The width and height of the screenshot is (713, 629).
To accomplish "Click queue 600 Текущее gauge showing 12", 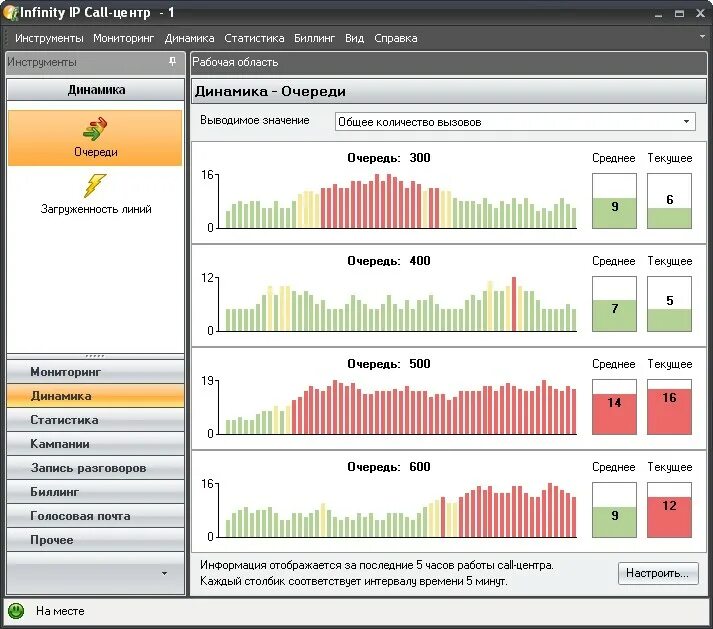I will click(x=669, y=510).
